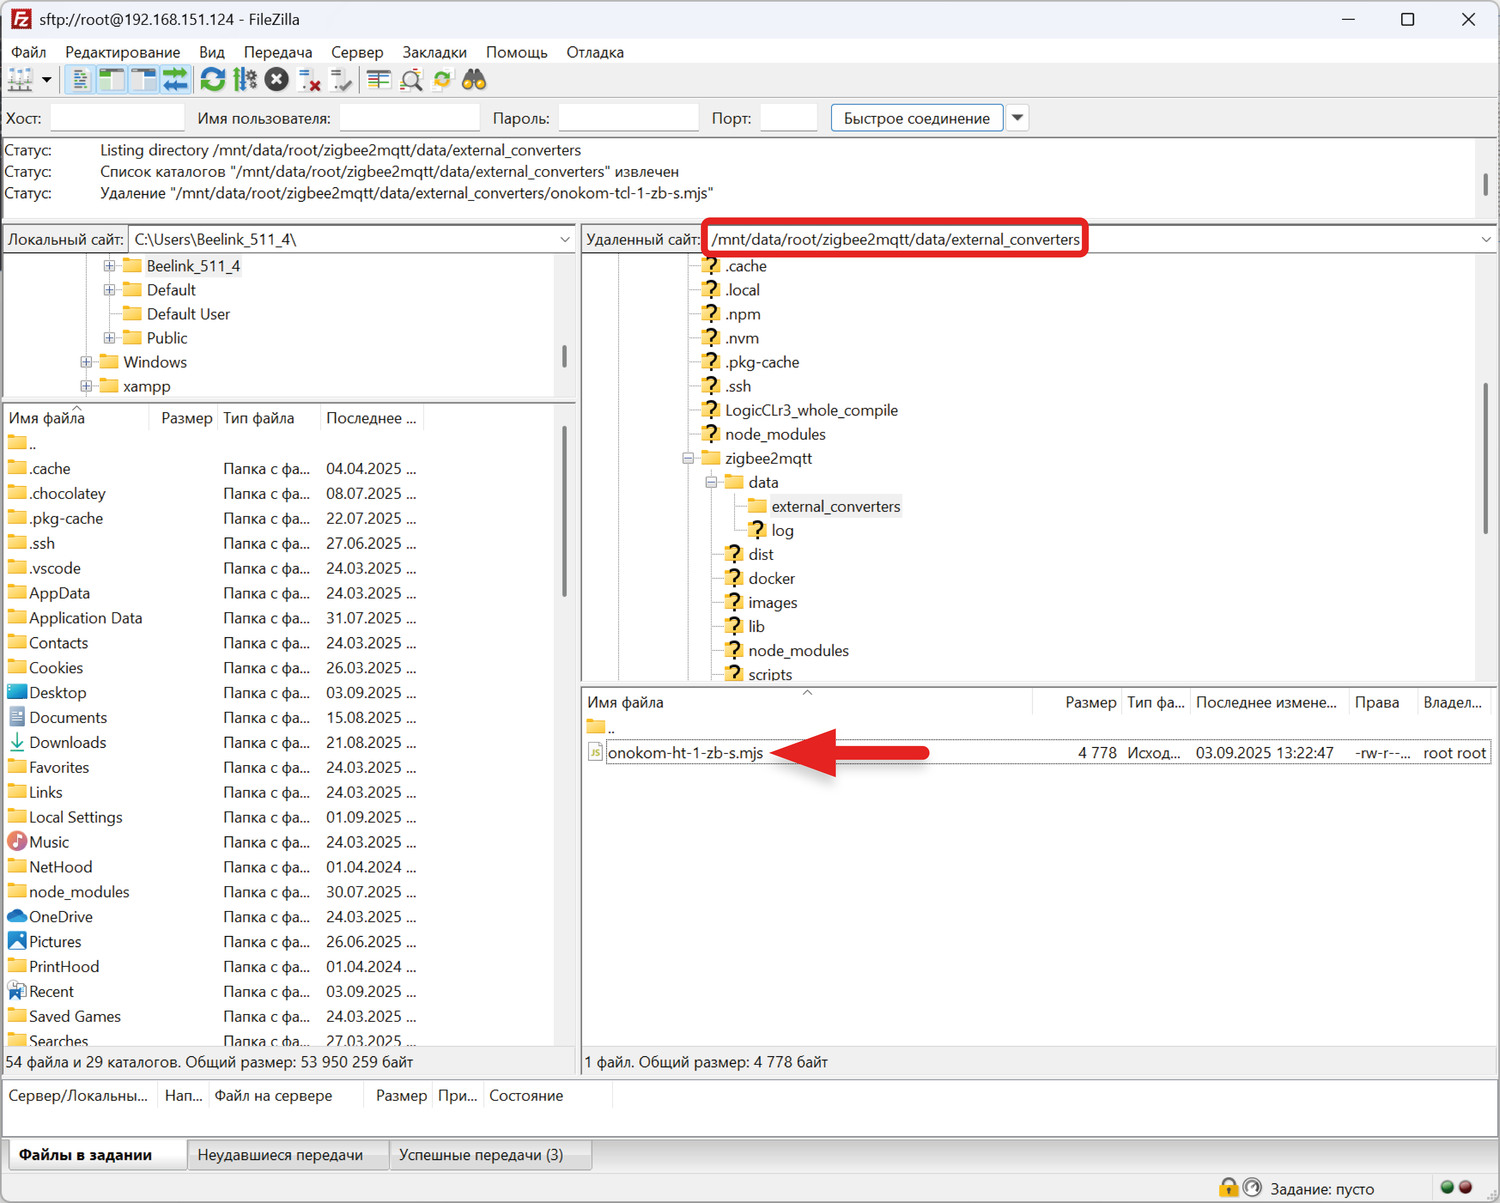Sort remote files by Размер column
1500x1203 pixels.
point(1090,702)
